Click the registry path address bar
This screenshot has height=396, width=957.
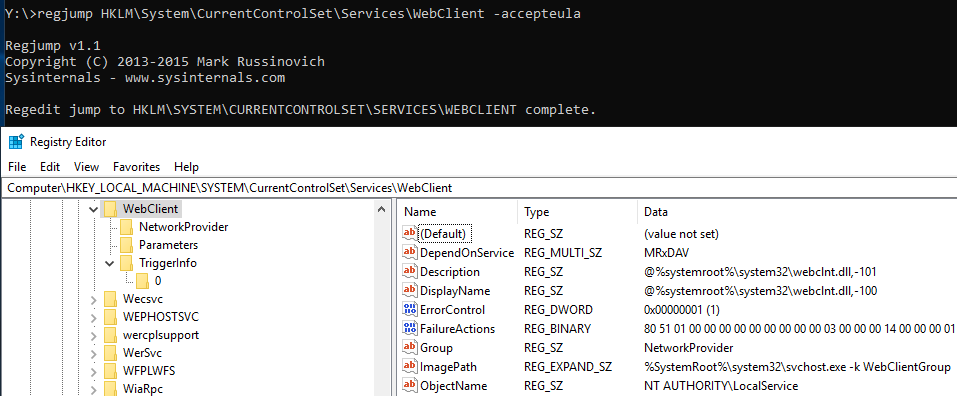pos(478,187)
